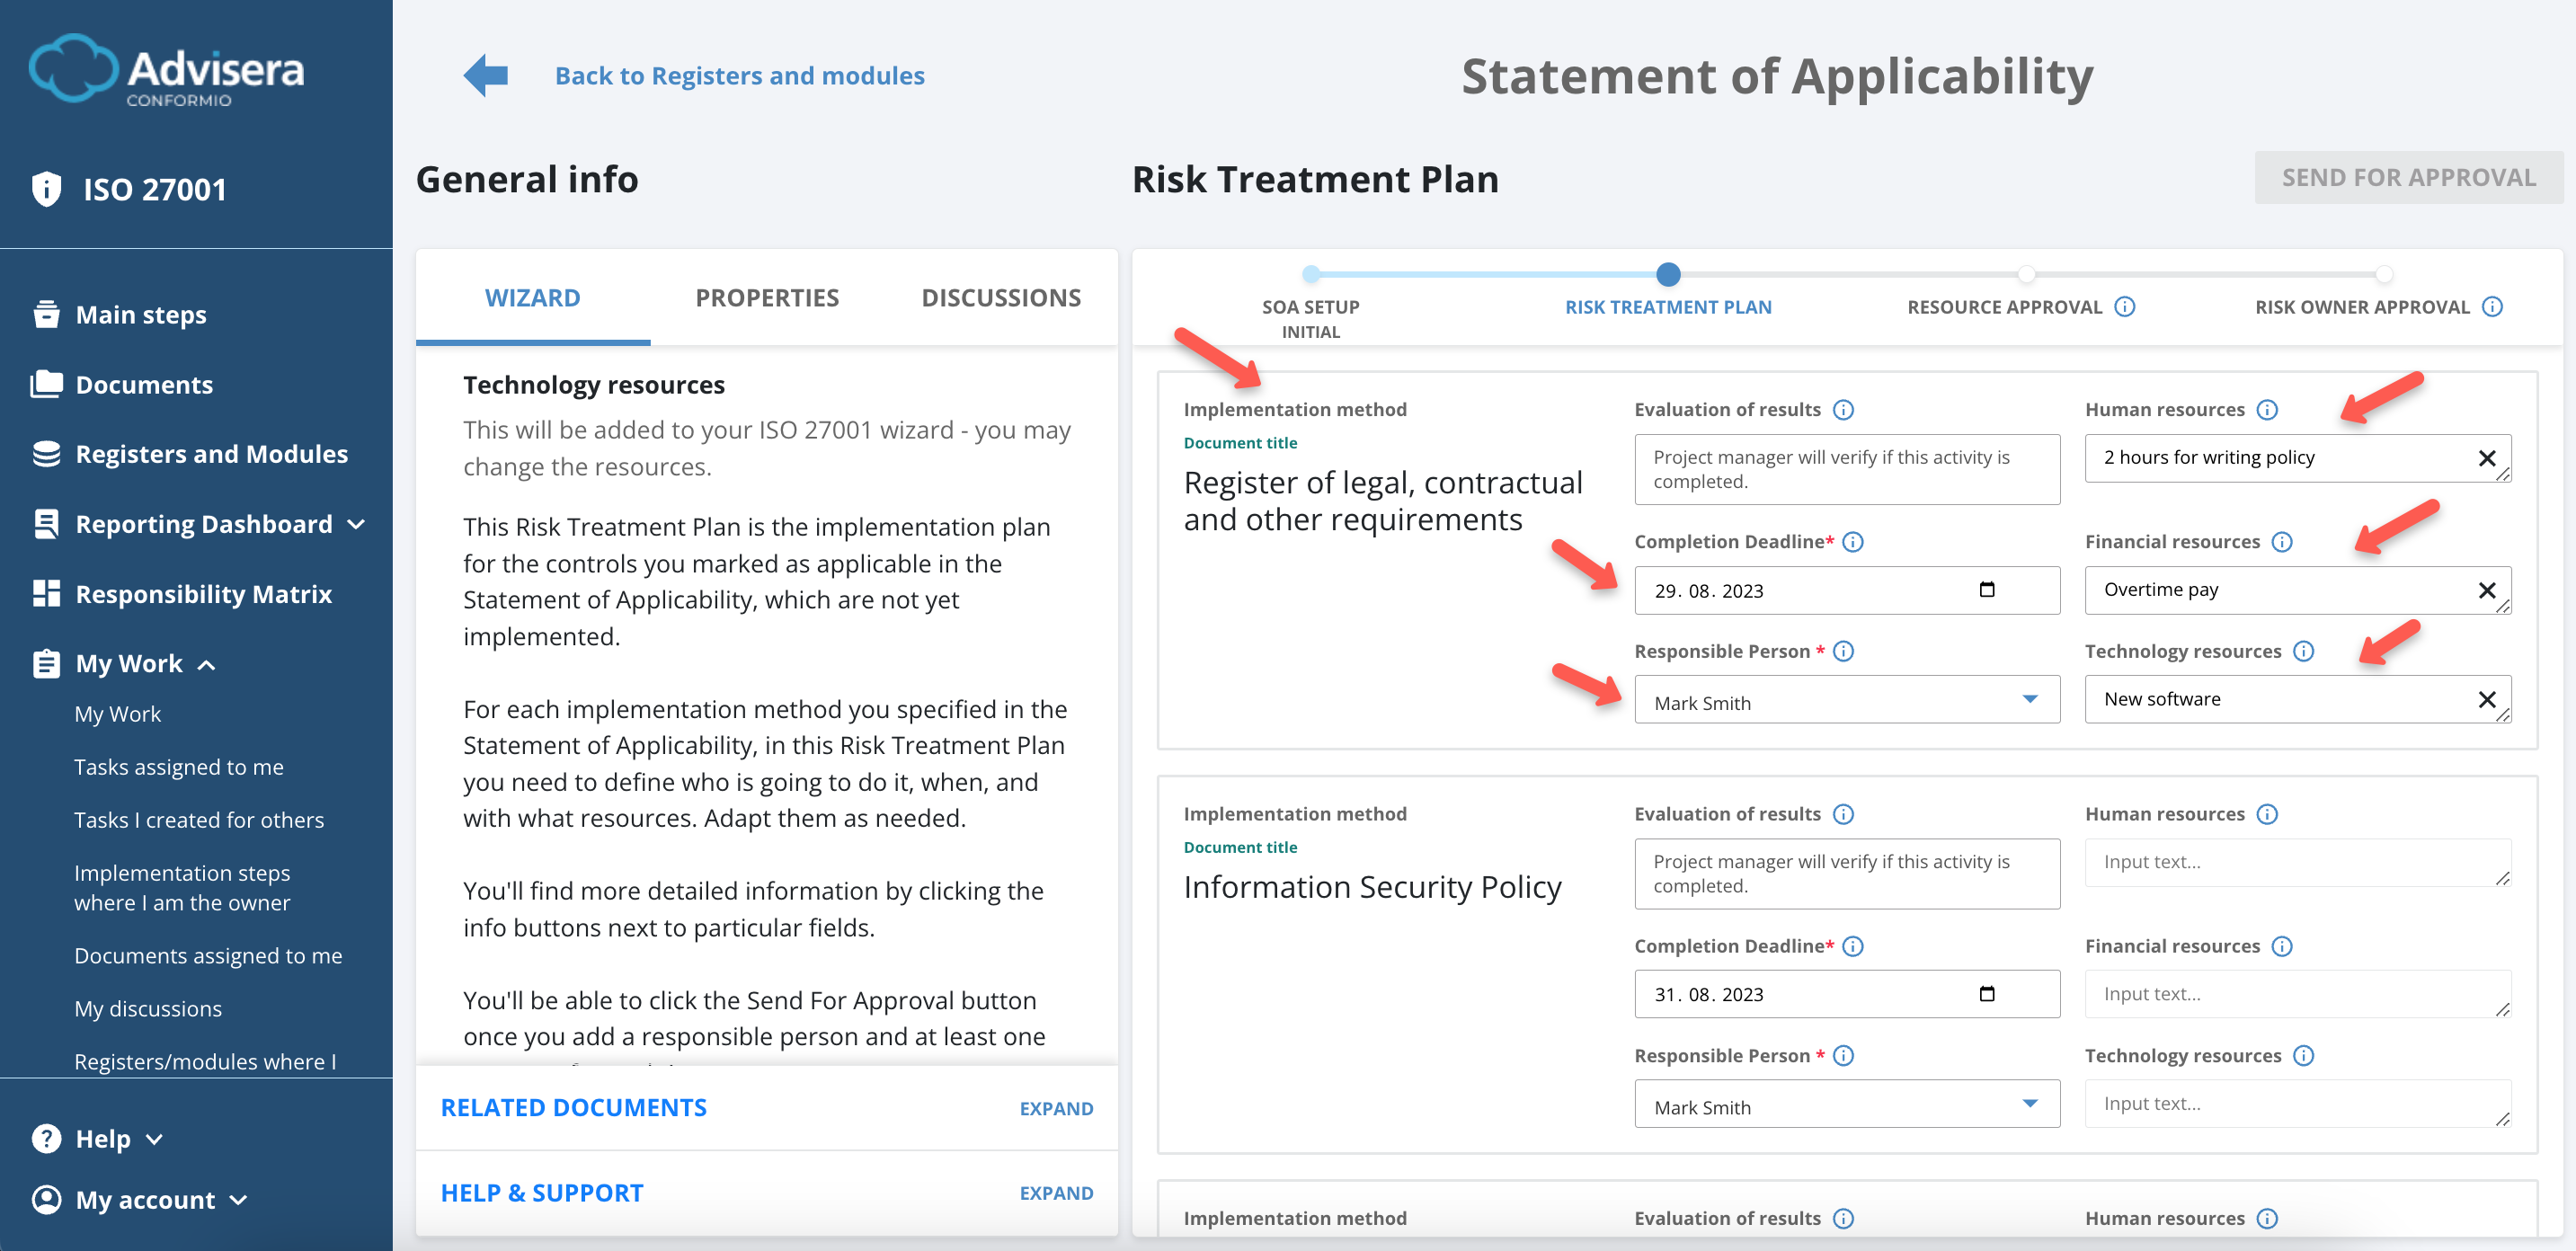Image resolution: width=2576 pixels, height=1251 pixels.
Task: Open the Responsible Person dropdown showing Mark Smith
Action: point(2029,701)
